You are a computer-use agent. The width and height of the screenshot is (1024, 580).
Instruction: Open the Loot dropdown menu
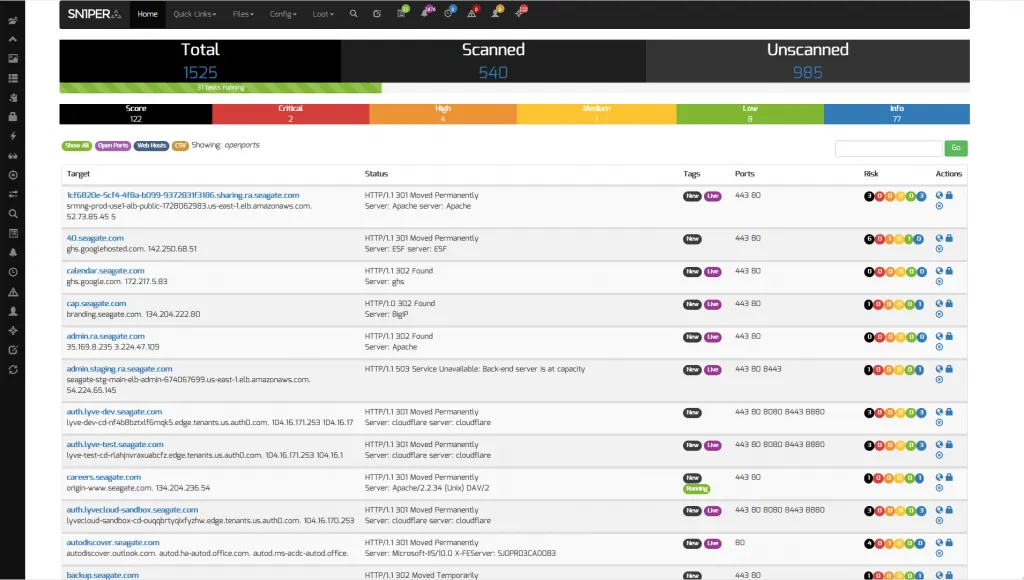[323, 14]
